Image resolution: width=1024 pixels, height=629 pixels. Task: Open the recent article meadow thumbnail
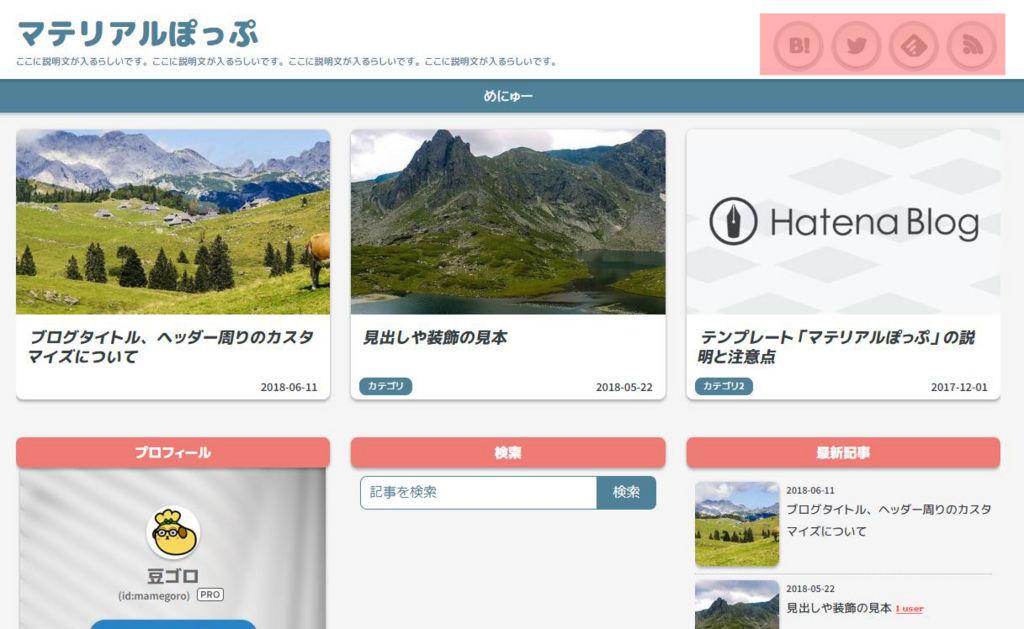point(737,524)
